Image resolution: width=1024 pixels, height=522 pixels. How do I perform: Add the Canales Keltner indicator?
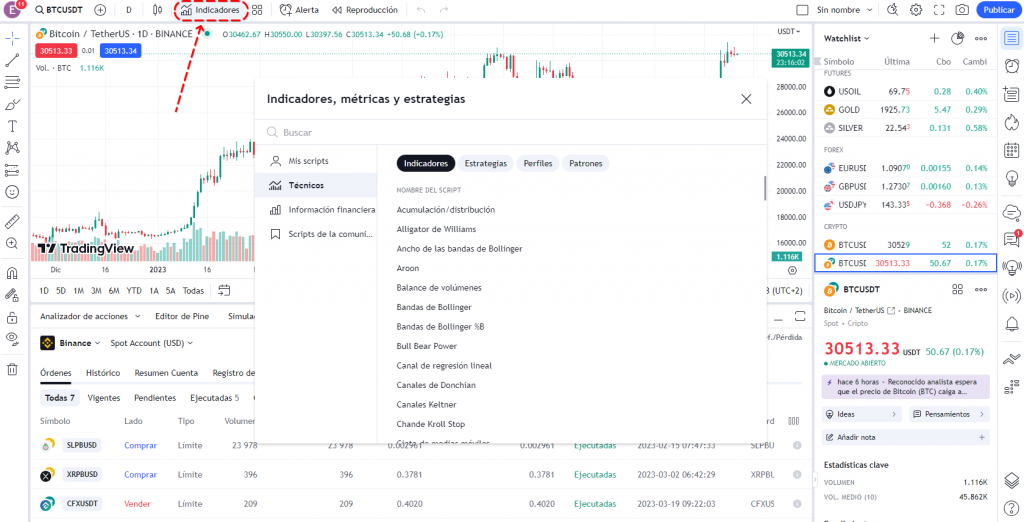(426, 404)
